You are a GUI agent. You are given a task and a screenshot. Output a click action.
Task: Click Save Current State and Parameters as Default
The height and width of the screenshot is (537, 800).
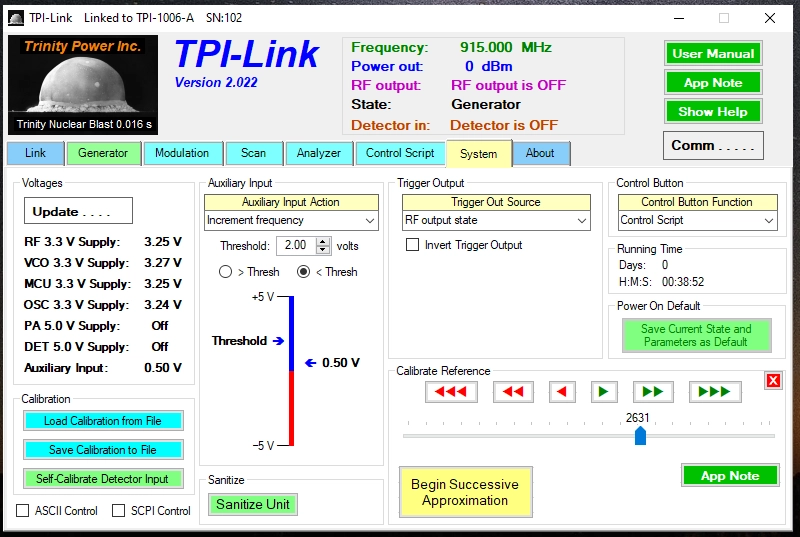696,336
